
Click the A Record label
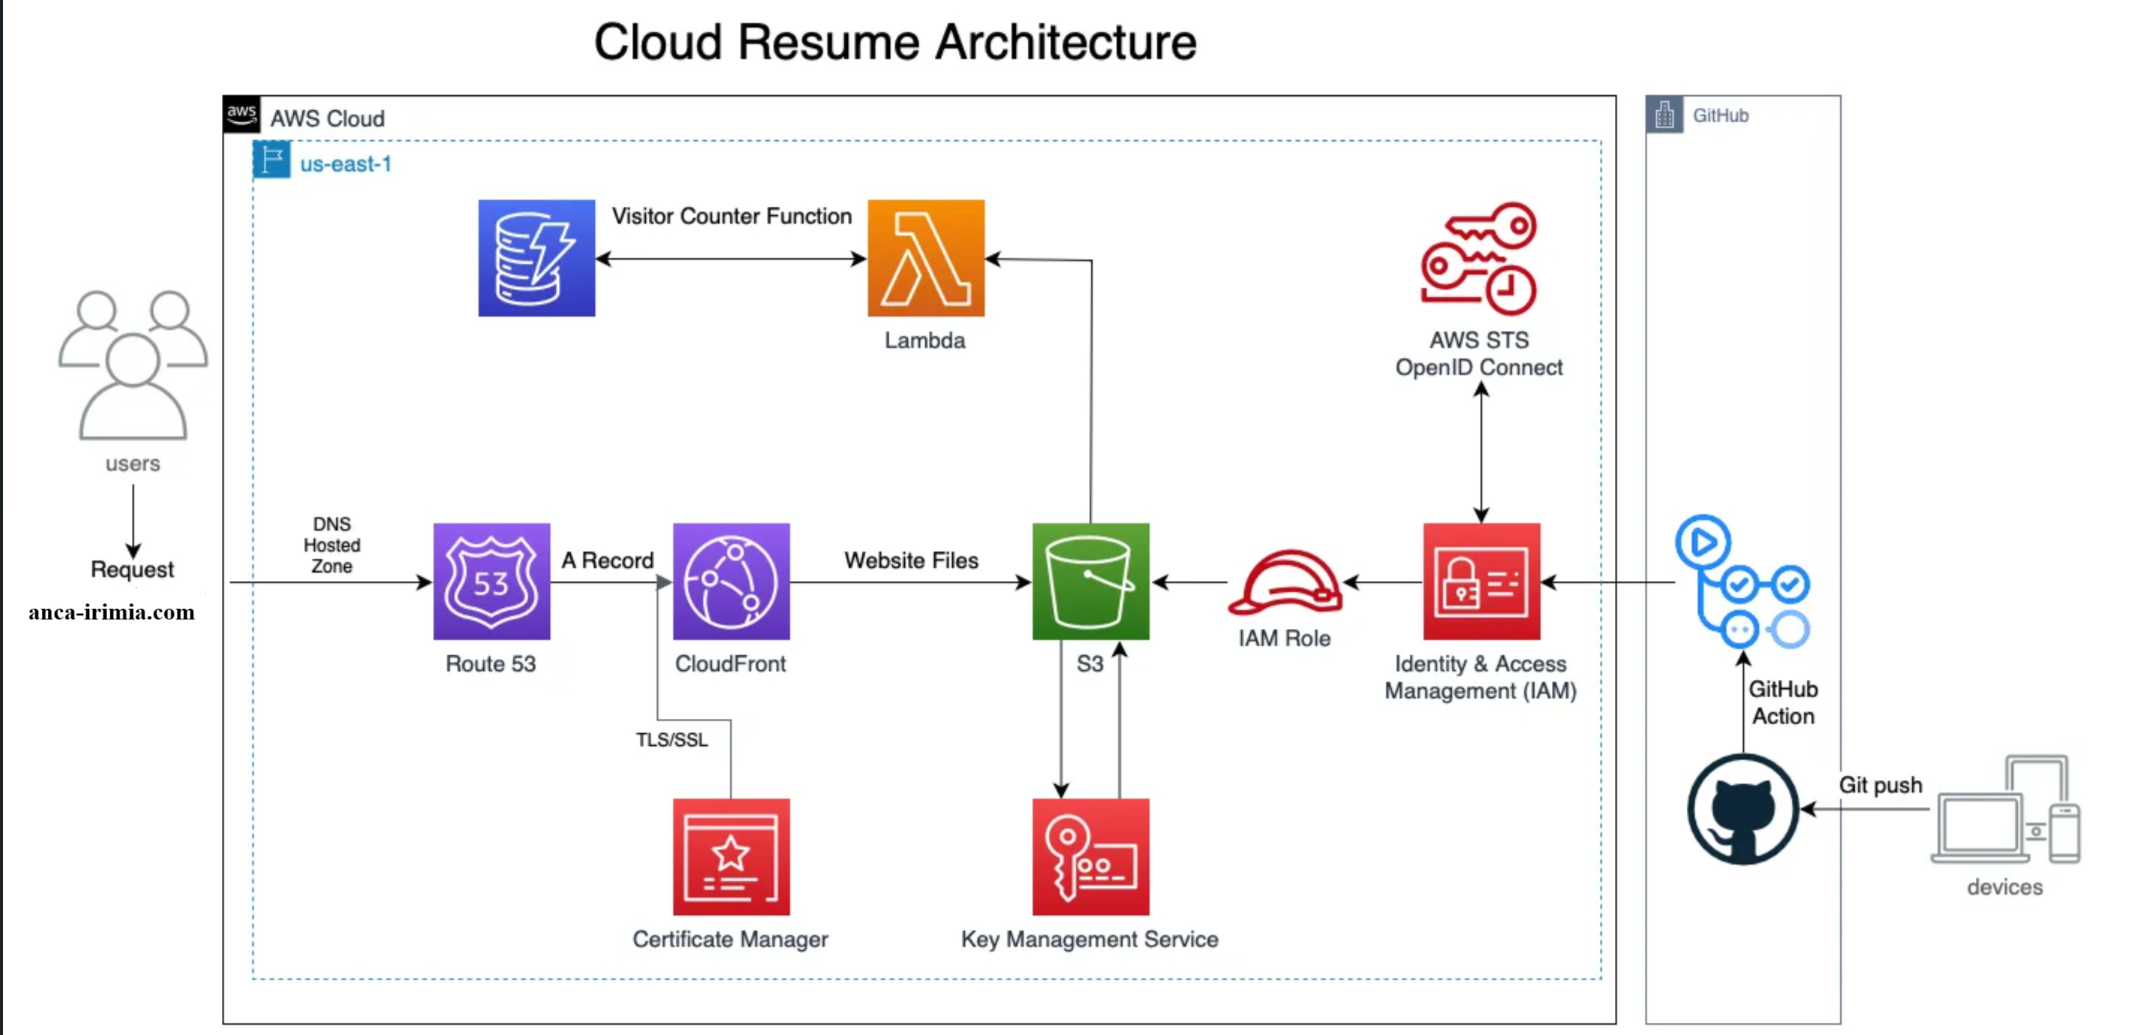pos(608,560)
